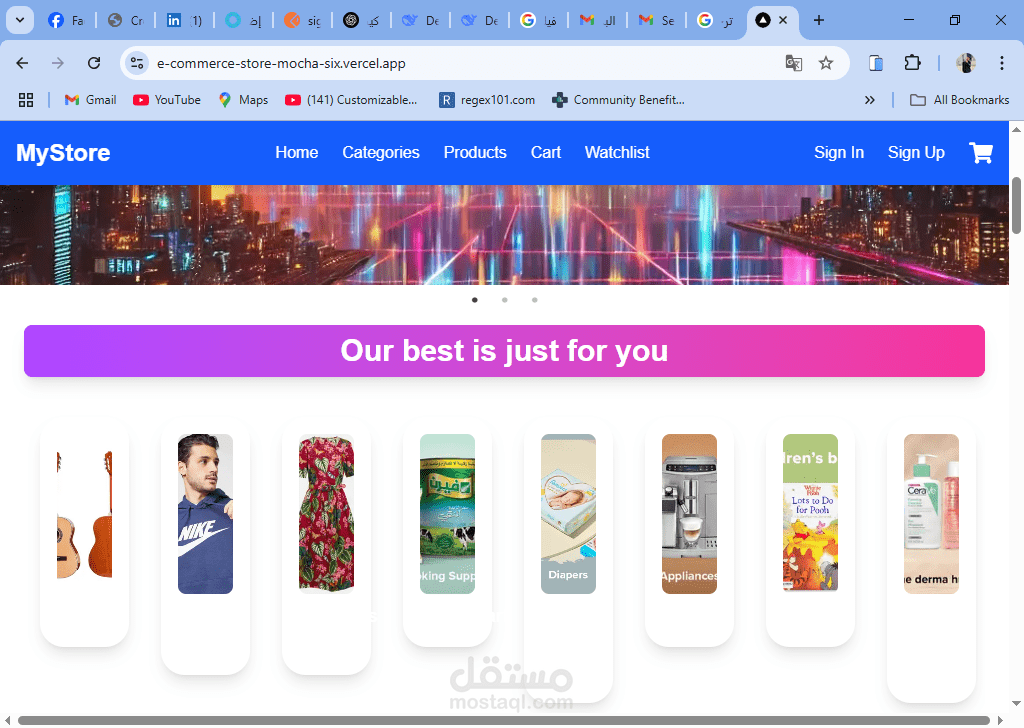Open Chrome three-dot menu

[x=1002, y=63]
